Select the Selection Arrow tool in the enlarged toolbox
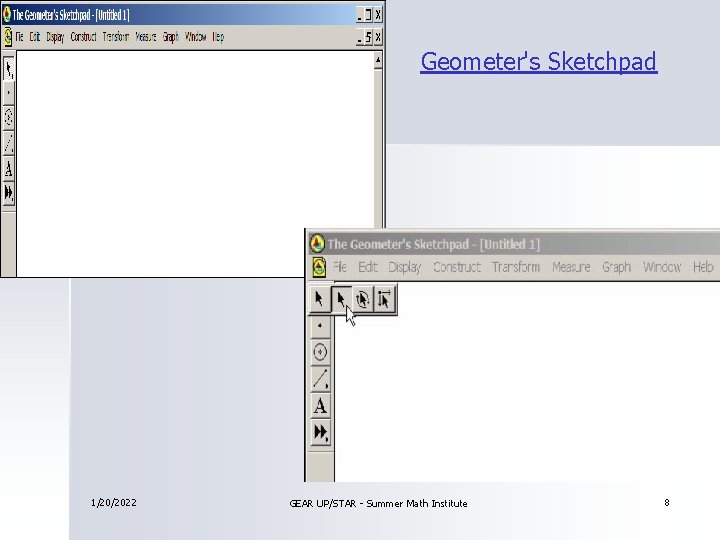The width and height of the screenshot is (720, 540). (x=320, y=299)
